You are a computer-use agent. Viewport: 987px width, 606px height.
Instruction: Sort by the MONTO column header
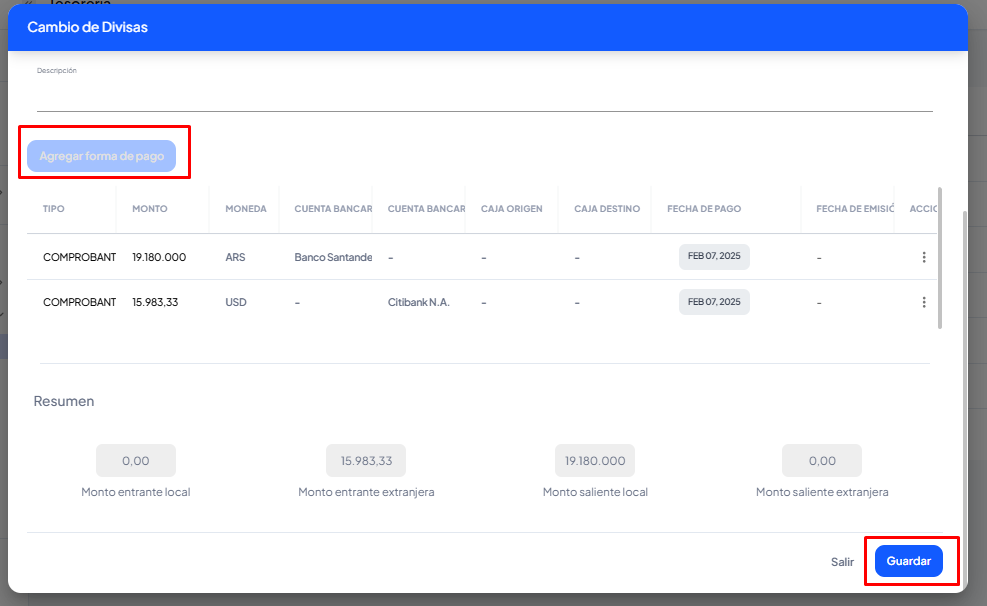coord(150,209)
